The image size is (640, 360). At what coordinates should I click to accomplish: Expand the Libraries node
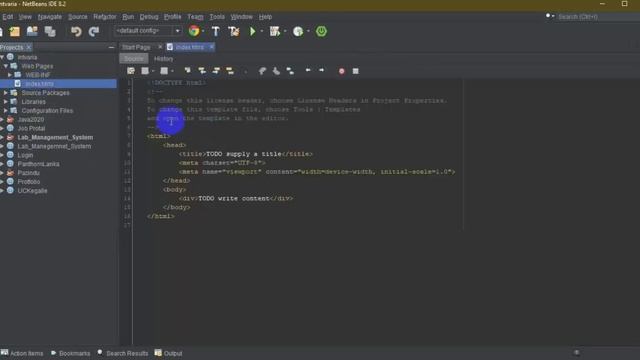[x=6, y=102]
